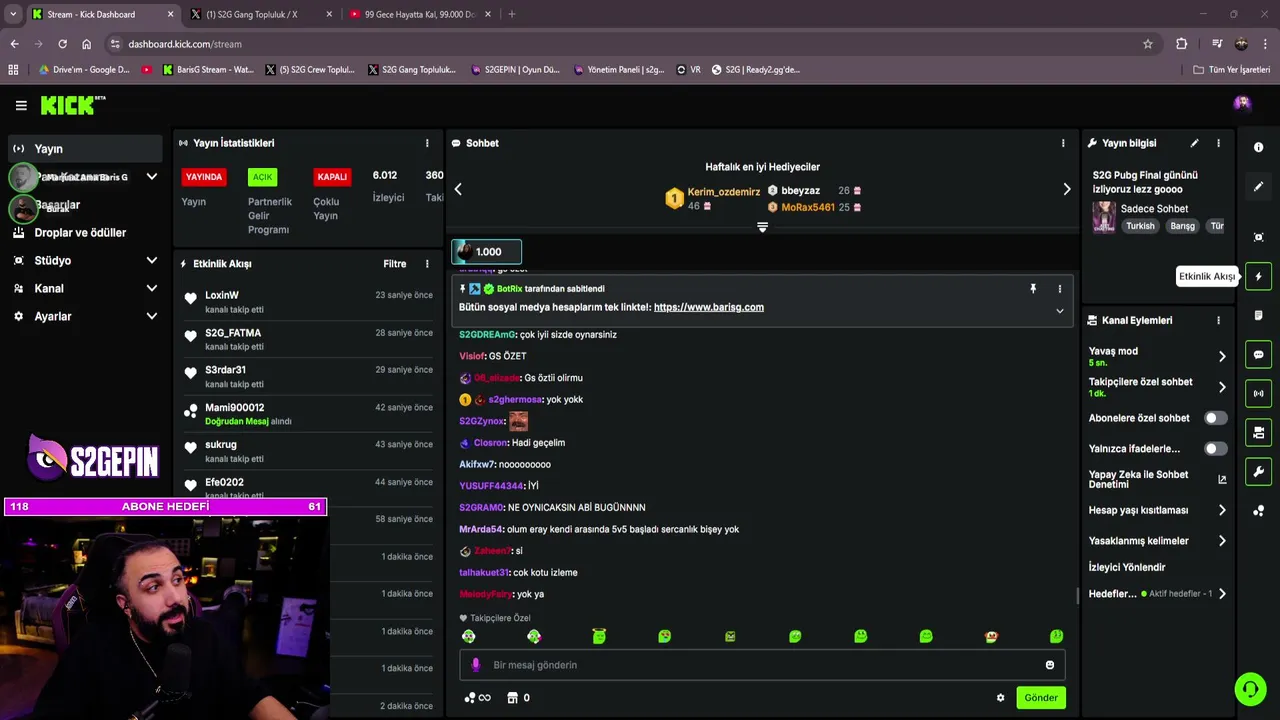
Task: Open Yapay Zeka ile Sohbet Denetimi link
Action: [1157, 479]
